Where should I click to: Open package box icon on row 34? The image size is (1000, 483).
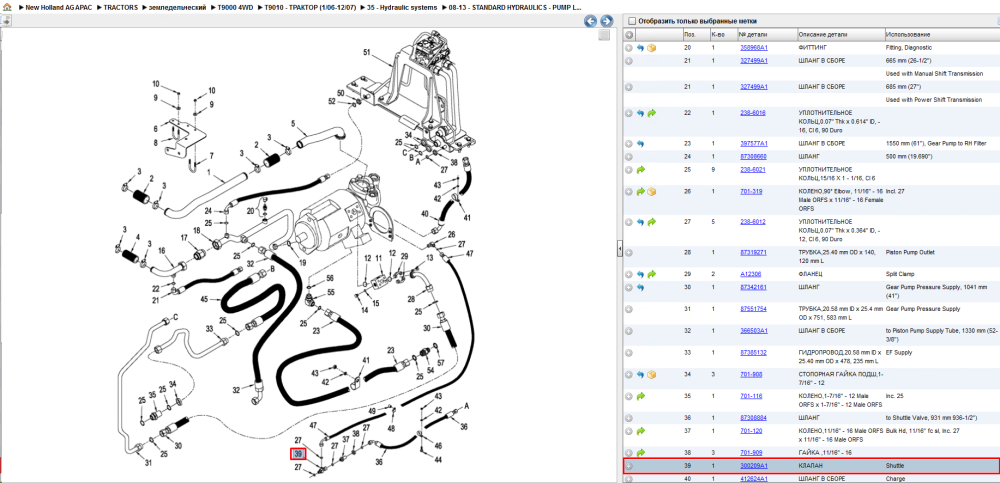click(x=652, y=375)
